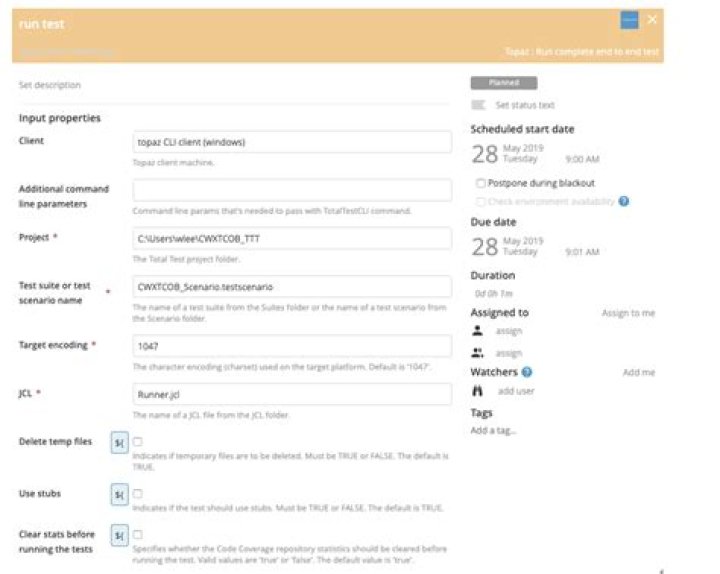The width and height of the screenshot is (720, 574).
Task: Click the variable icon beside Use stubs
Action: (119, 495)
